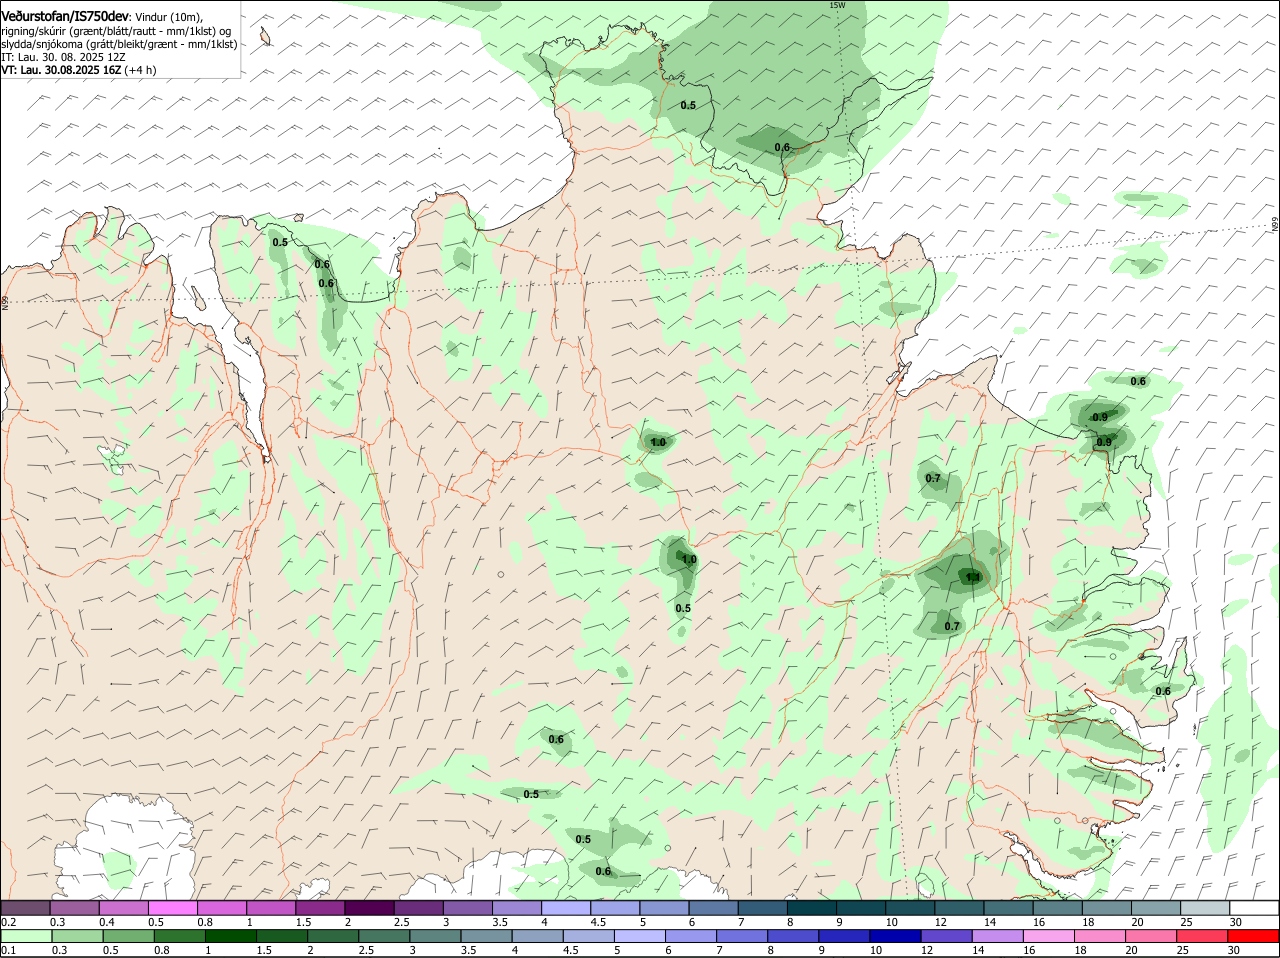The height and width of the screenshot is (958, 1280).
Task: Click the dark teal 8 snow scale swatch
Action: click(x=813, y=908)
